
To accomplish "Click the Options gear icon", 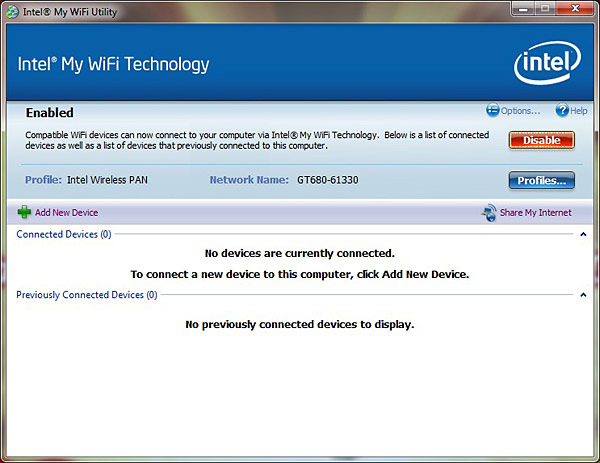I will click(492, 111).
